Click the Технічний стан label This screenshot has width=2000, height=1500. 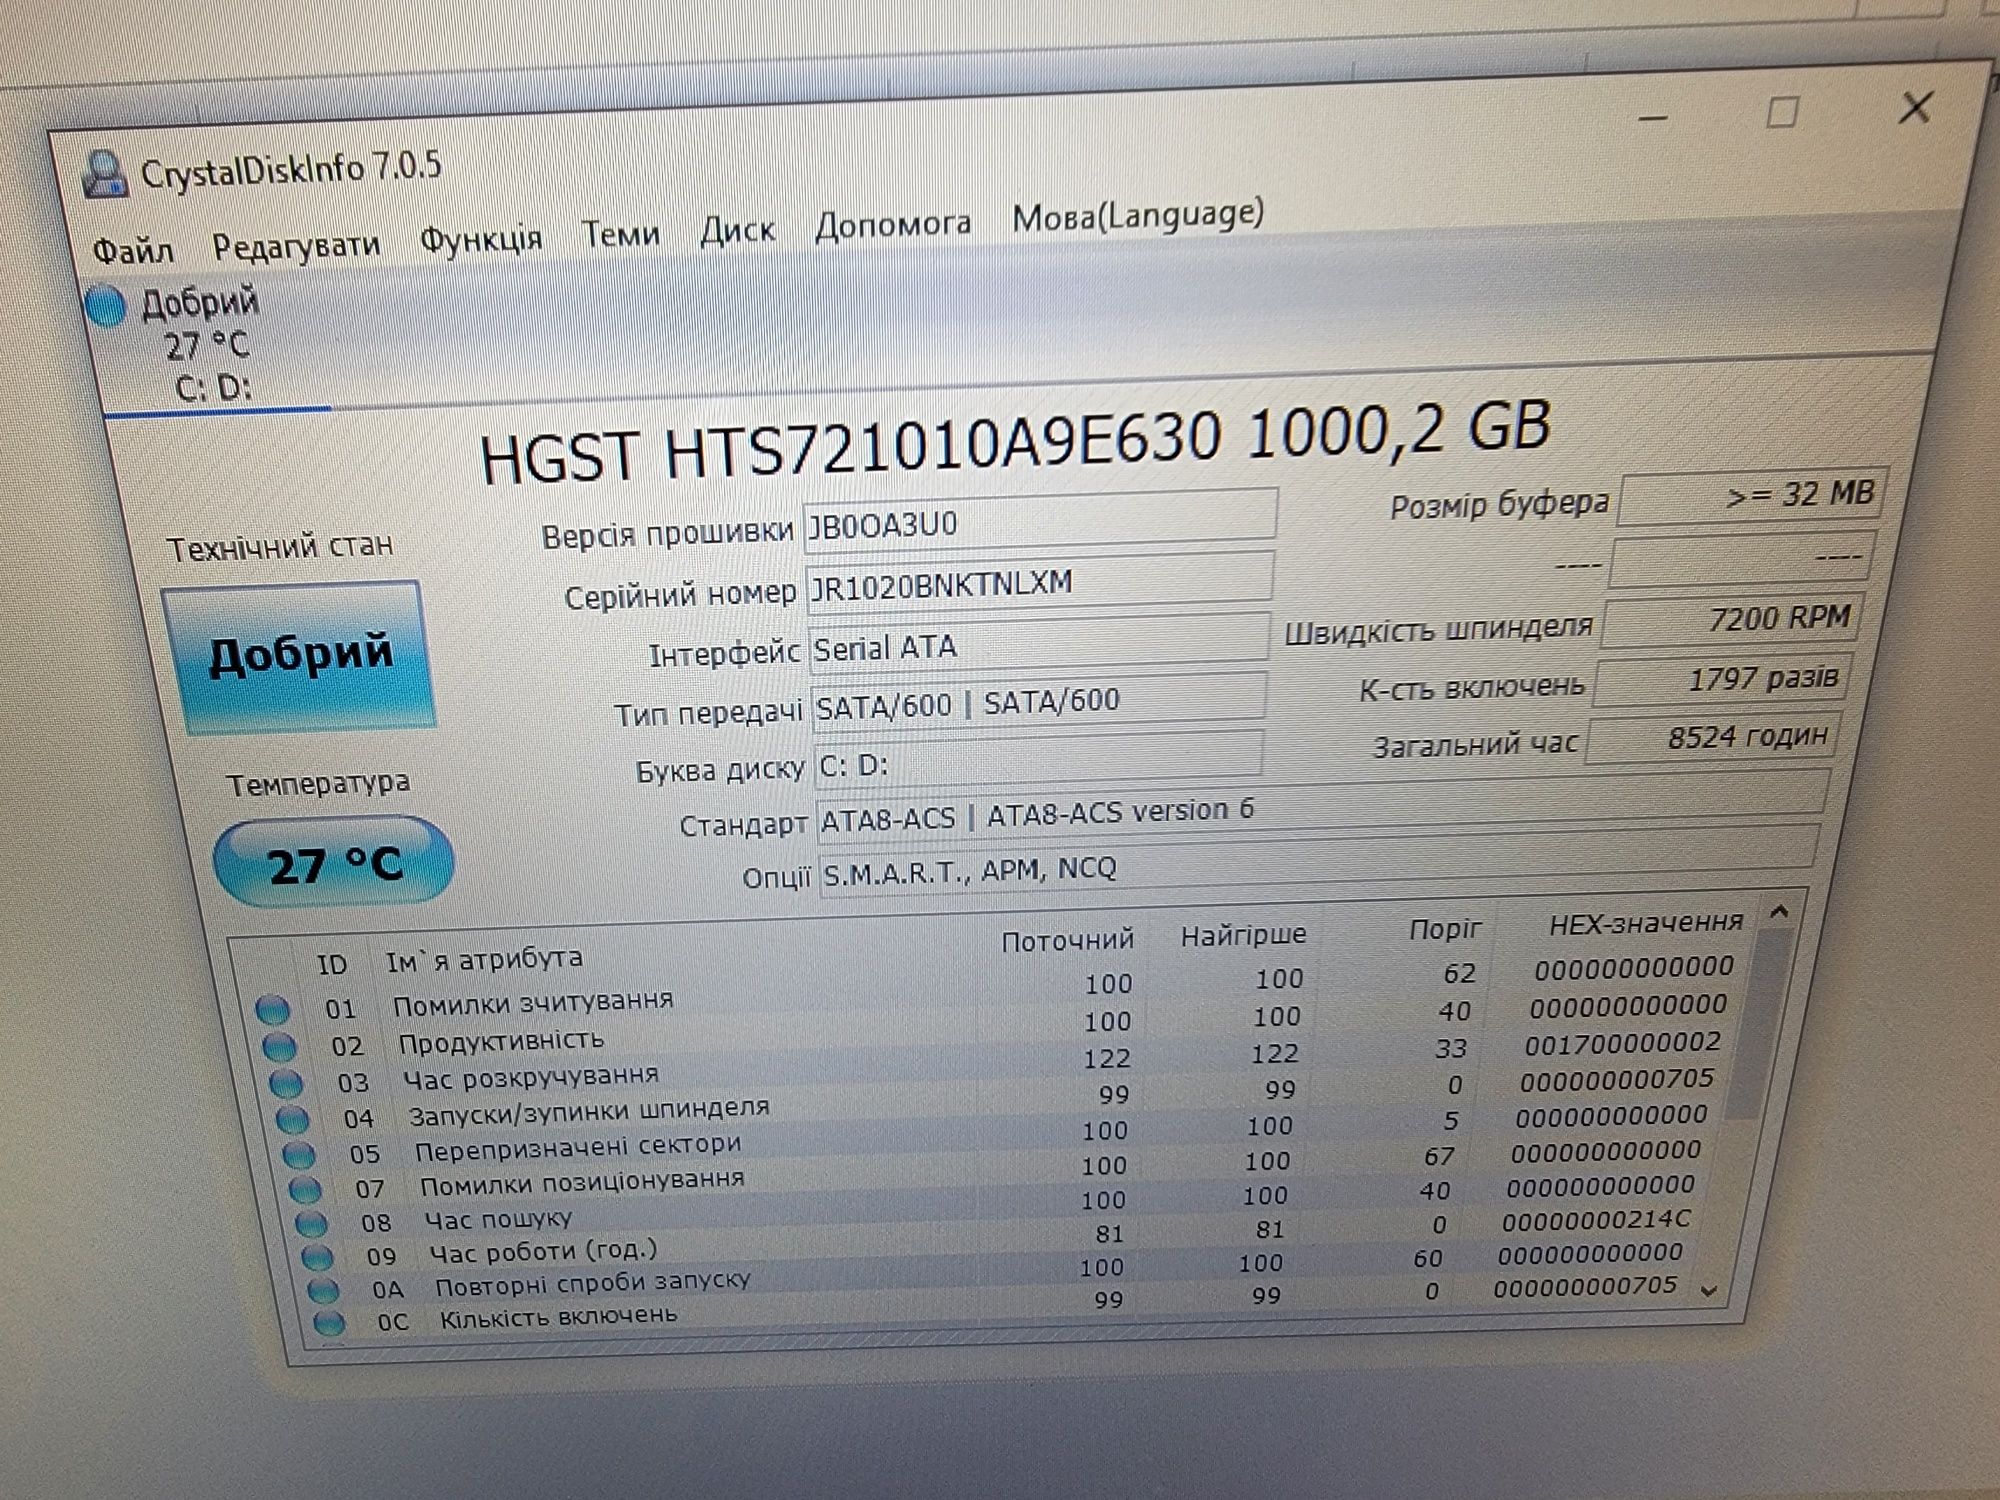(280, 547)
